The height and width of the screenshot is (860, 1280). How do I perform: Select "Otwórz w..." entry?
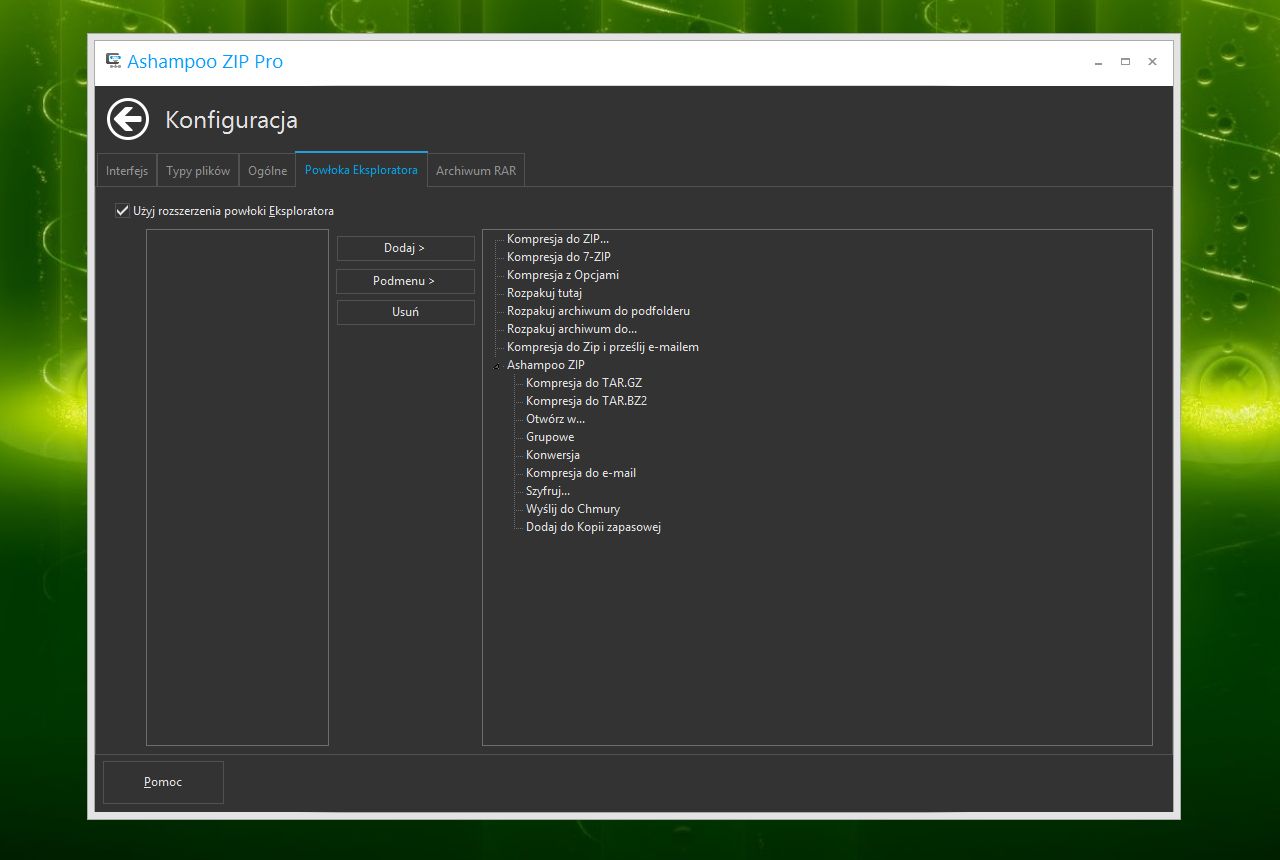click(556, 419)
